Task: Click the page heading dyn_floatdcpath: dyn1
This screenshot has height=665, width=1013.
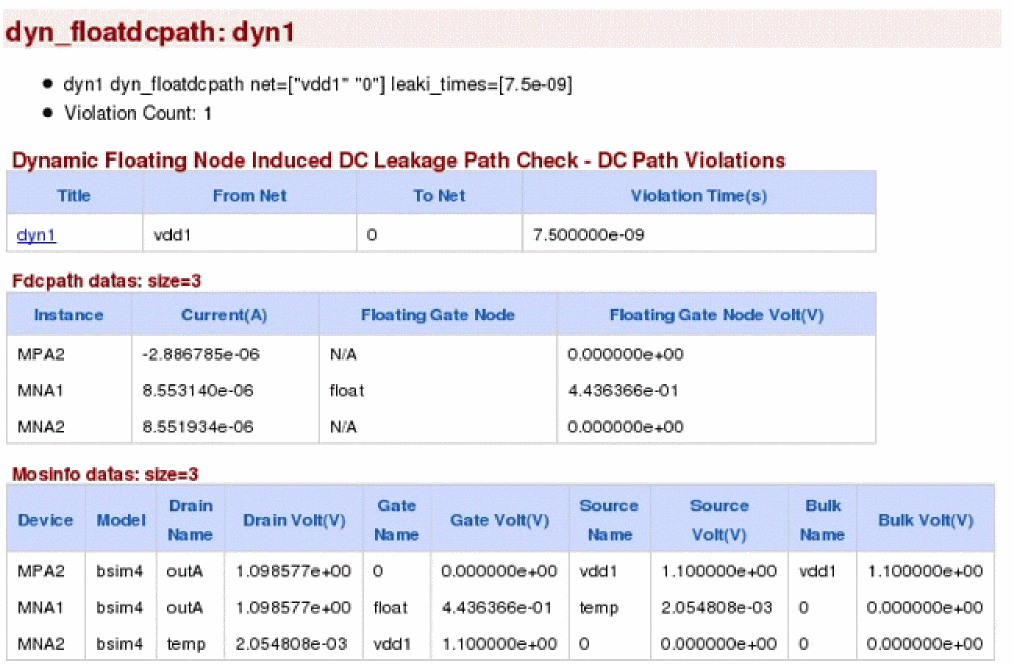Action: 150,31
